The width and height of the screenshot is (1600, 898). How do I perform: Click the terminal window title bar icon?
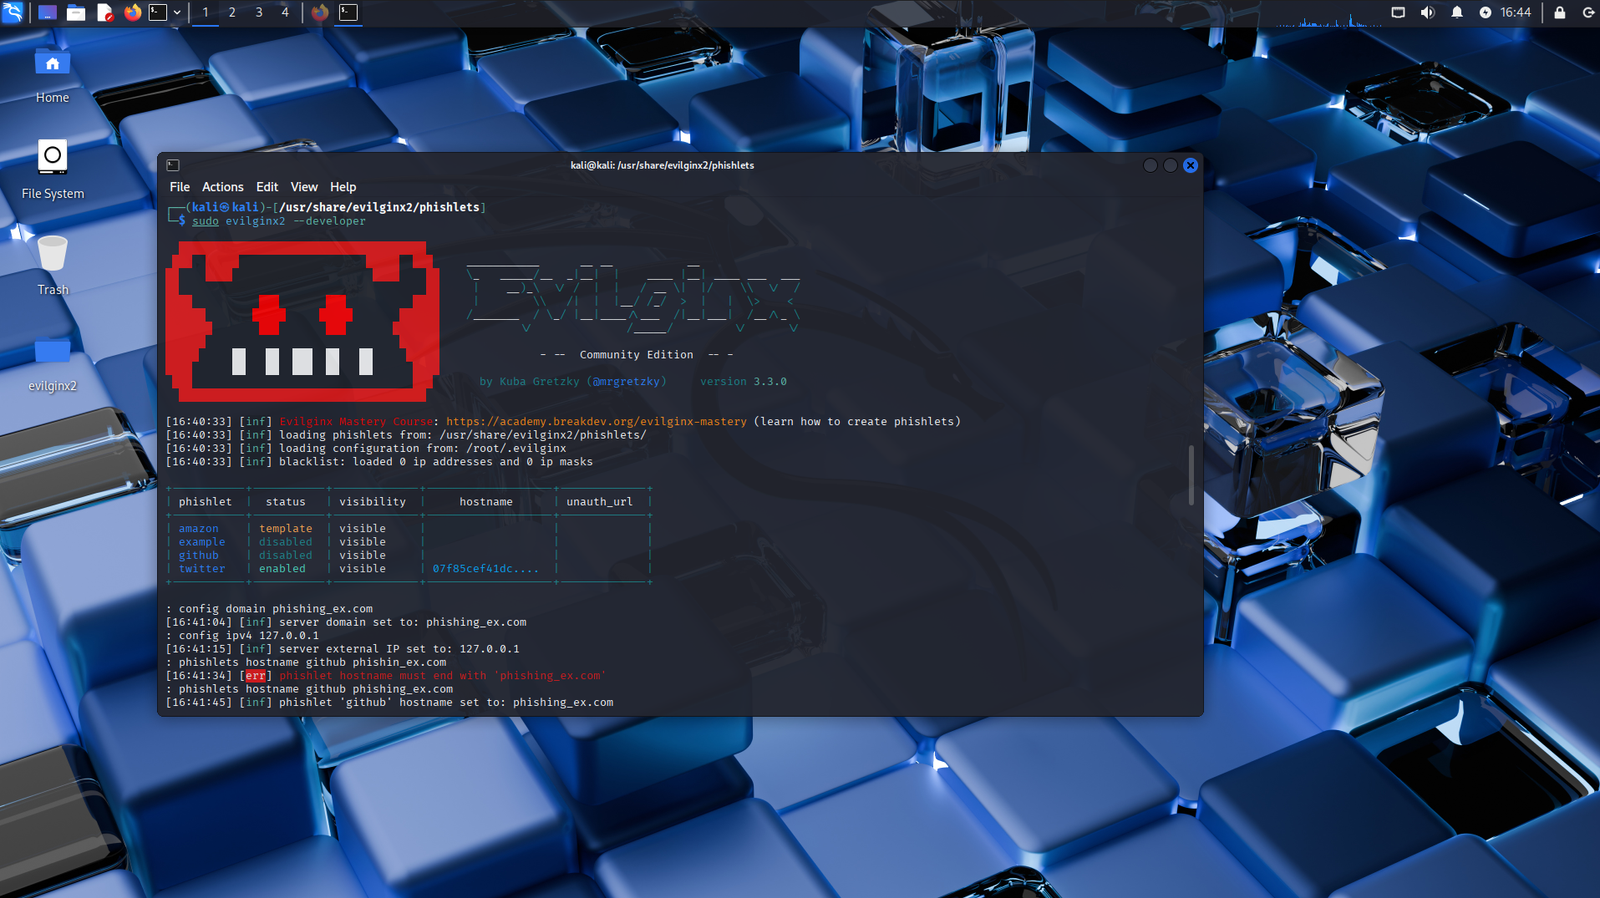pyautogui.click(x=173, y=165)
